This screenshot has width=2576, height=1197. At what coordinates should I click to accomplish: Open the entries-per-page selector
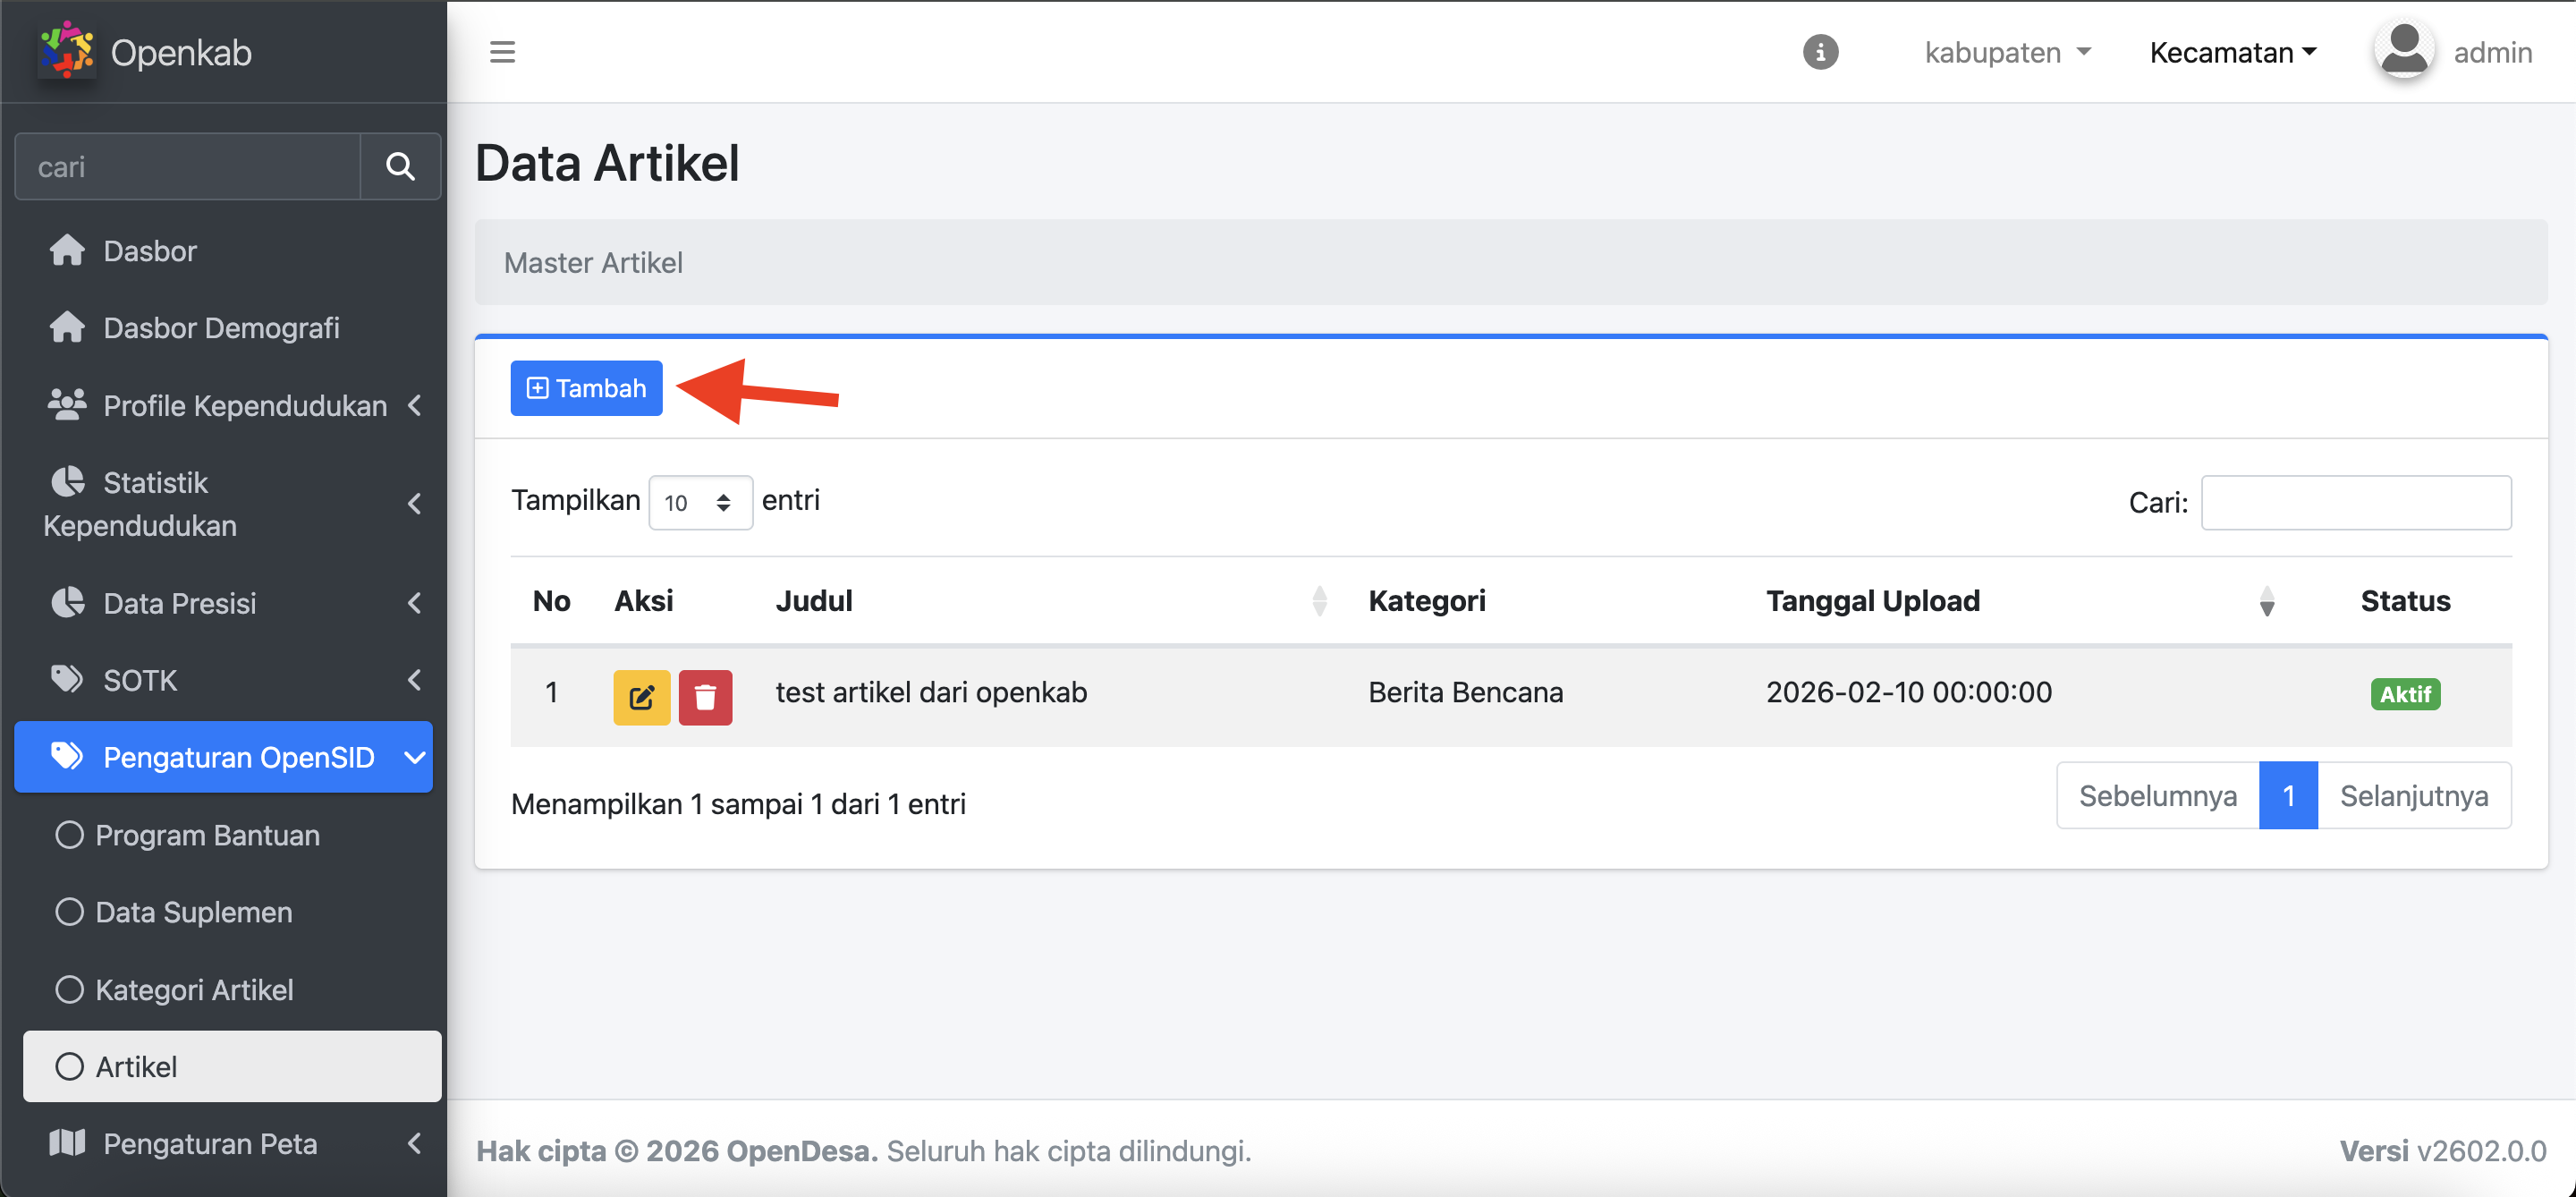[x=699, y=502]
